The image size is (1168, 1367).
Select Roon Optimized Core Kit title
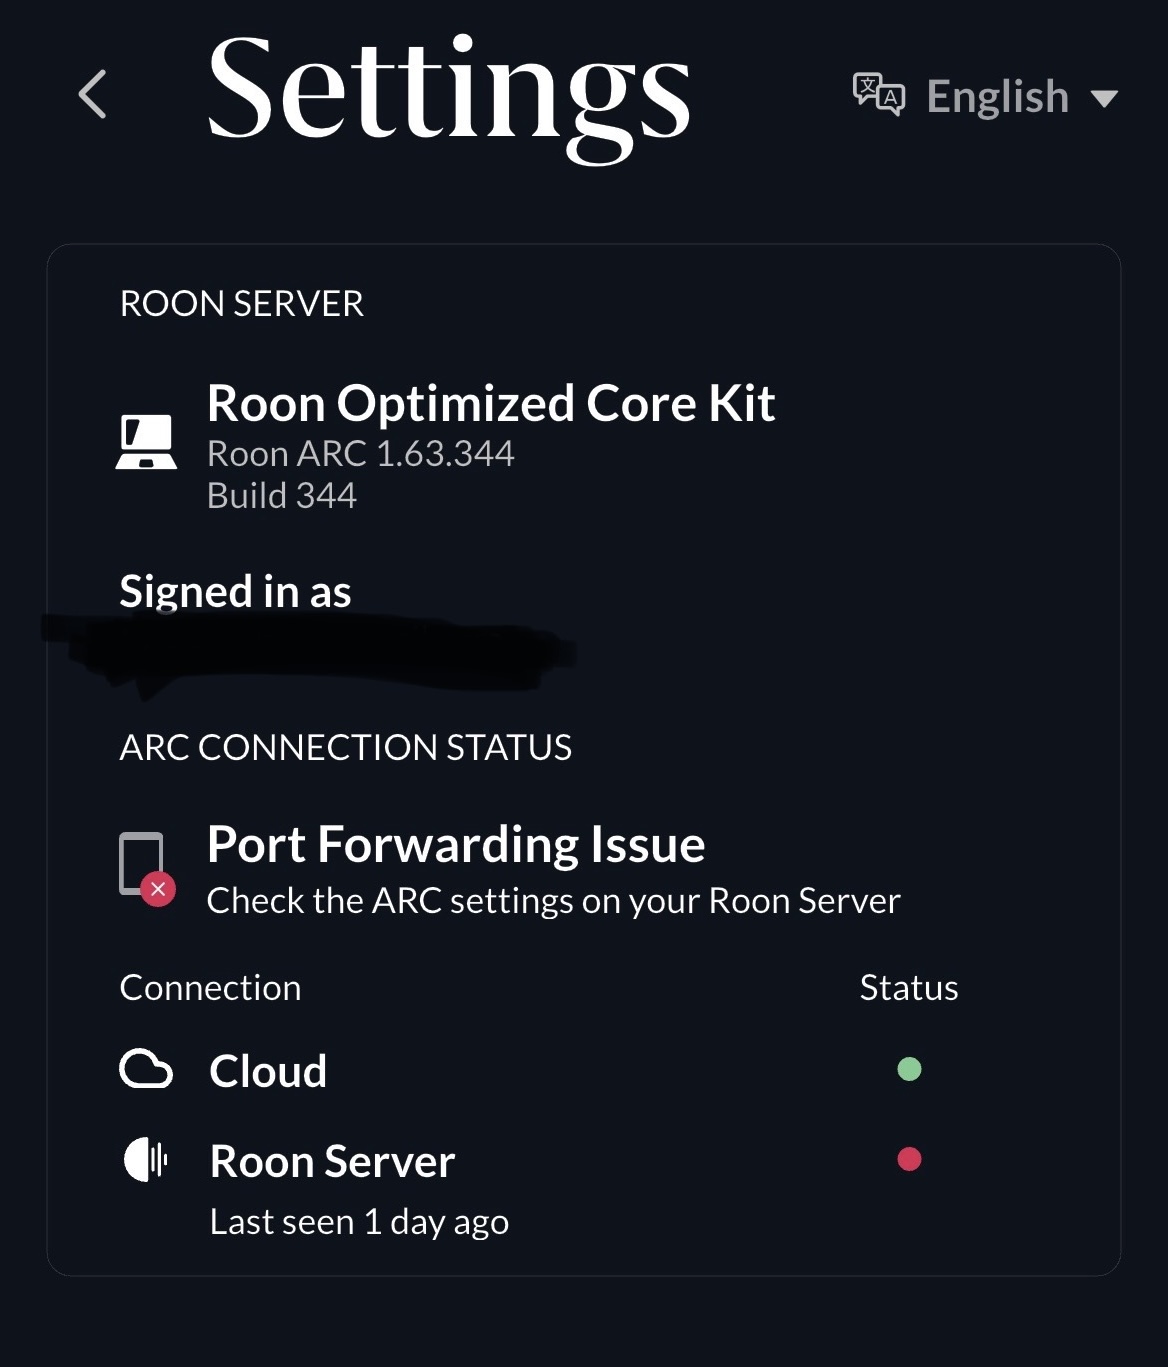point(491,403)
